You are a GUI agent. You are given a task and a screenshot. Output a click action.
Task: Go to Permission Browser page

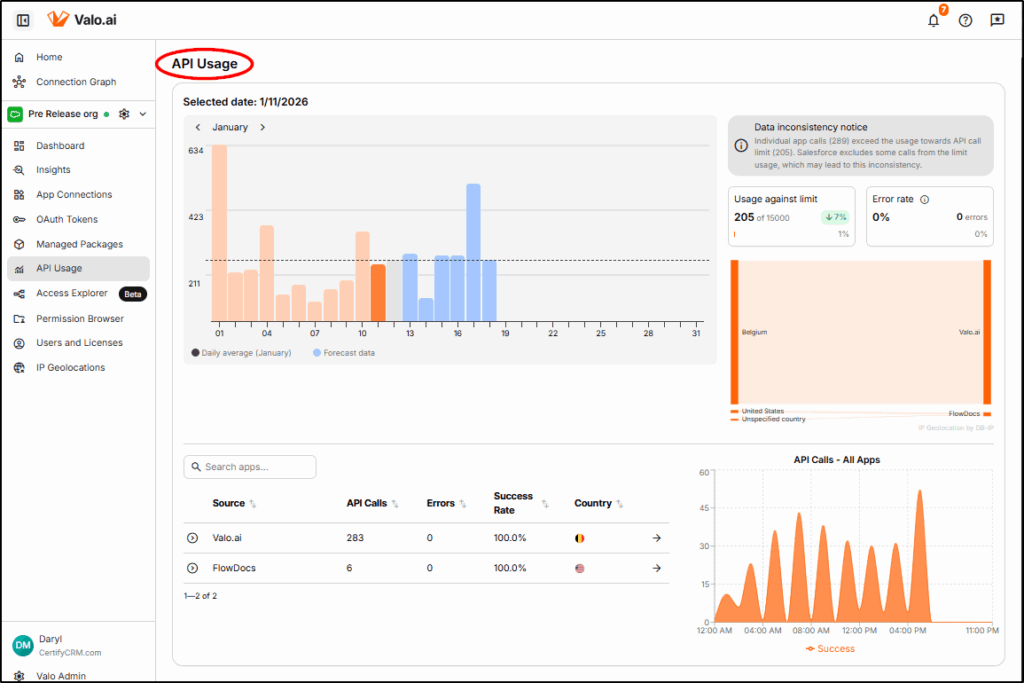coord(80,318)
